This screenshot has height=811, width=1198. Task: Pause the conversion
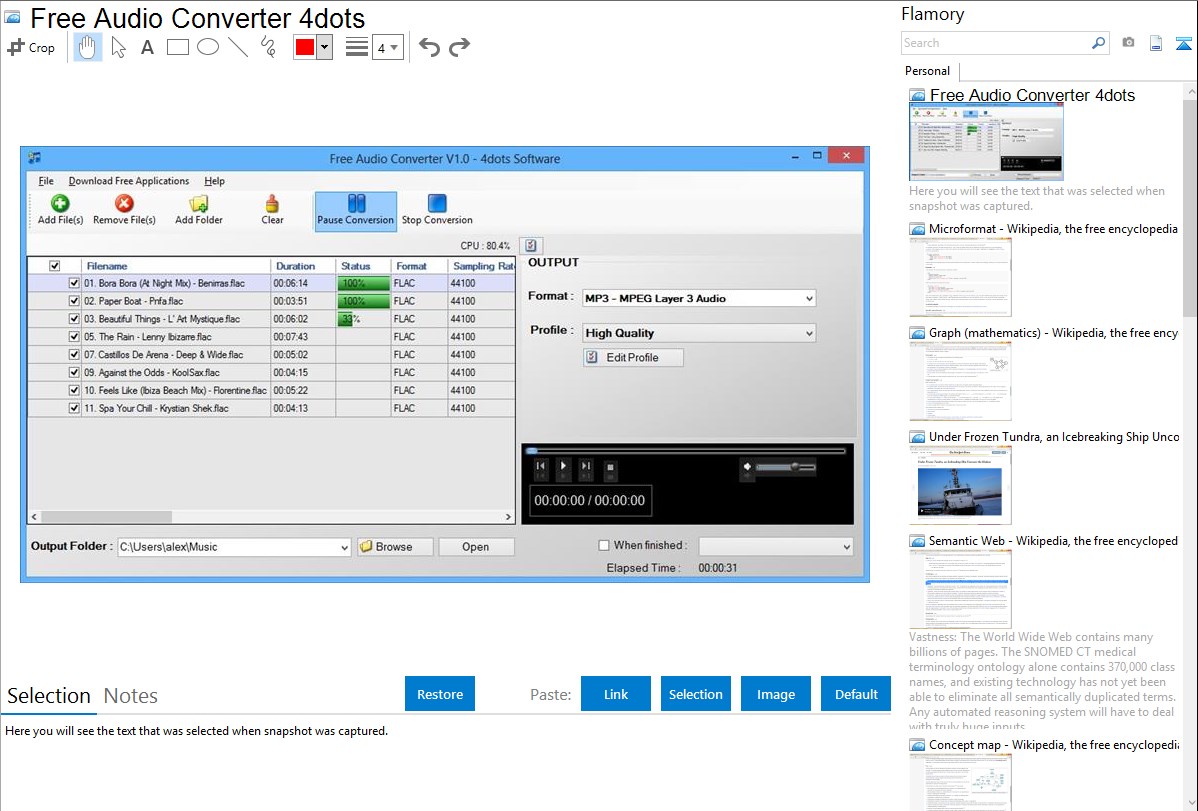(x=355, y=210)
